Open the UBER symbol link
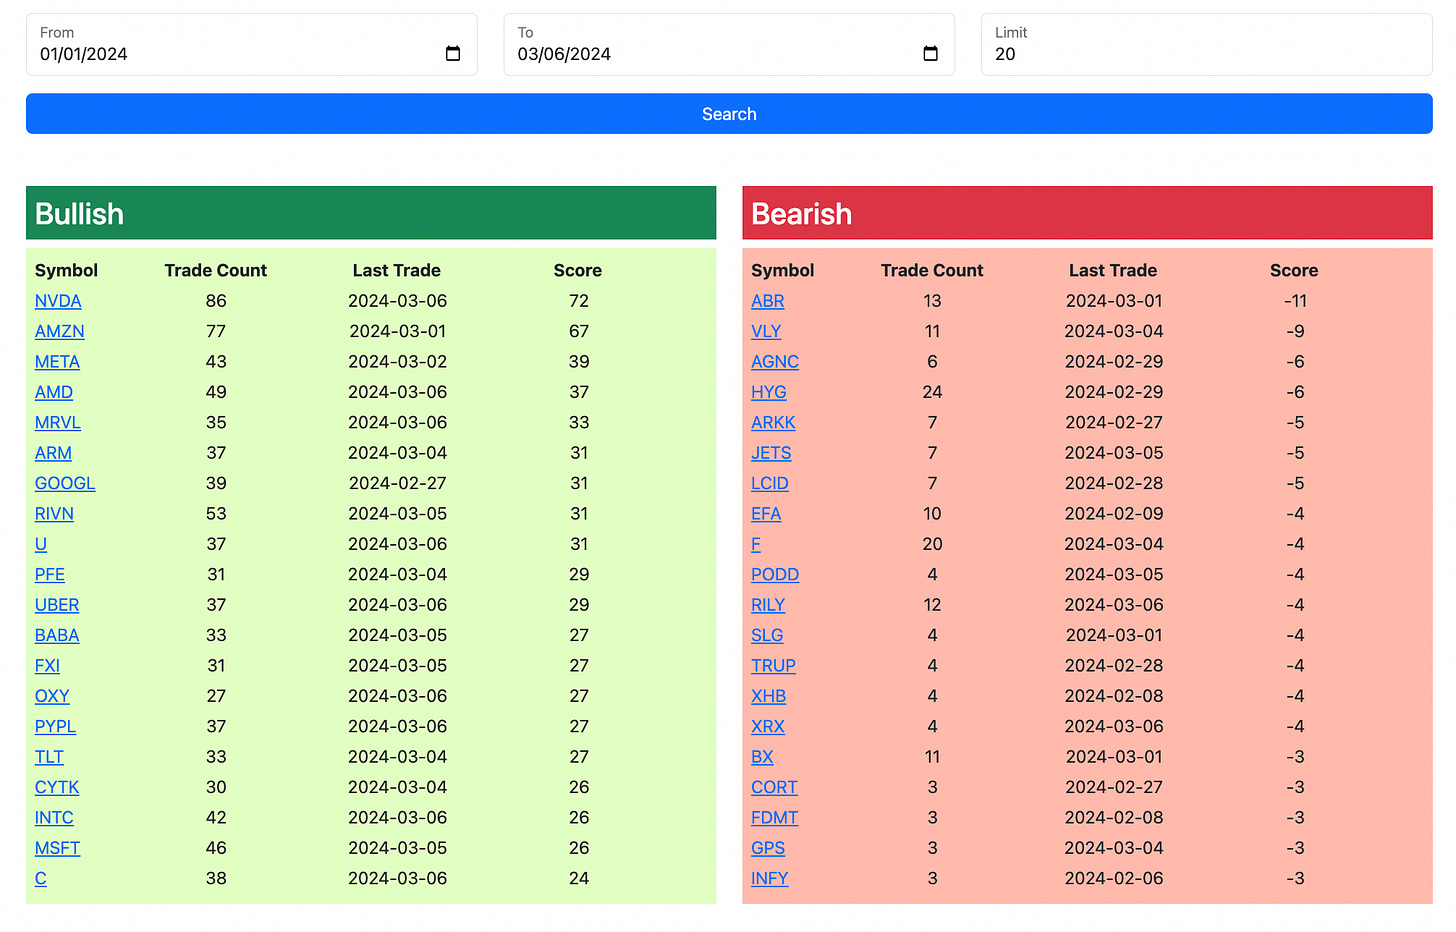The width and height of the screenshot is (1456, 932). [x=57, y=605]
